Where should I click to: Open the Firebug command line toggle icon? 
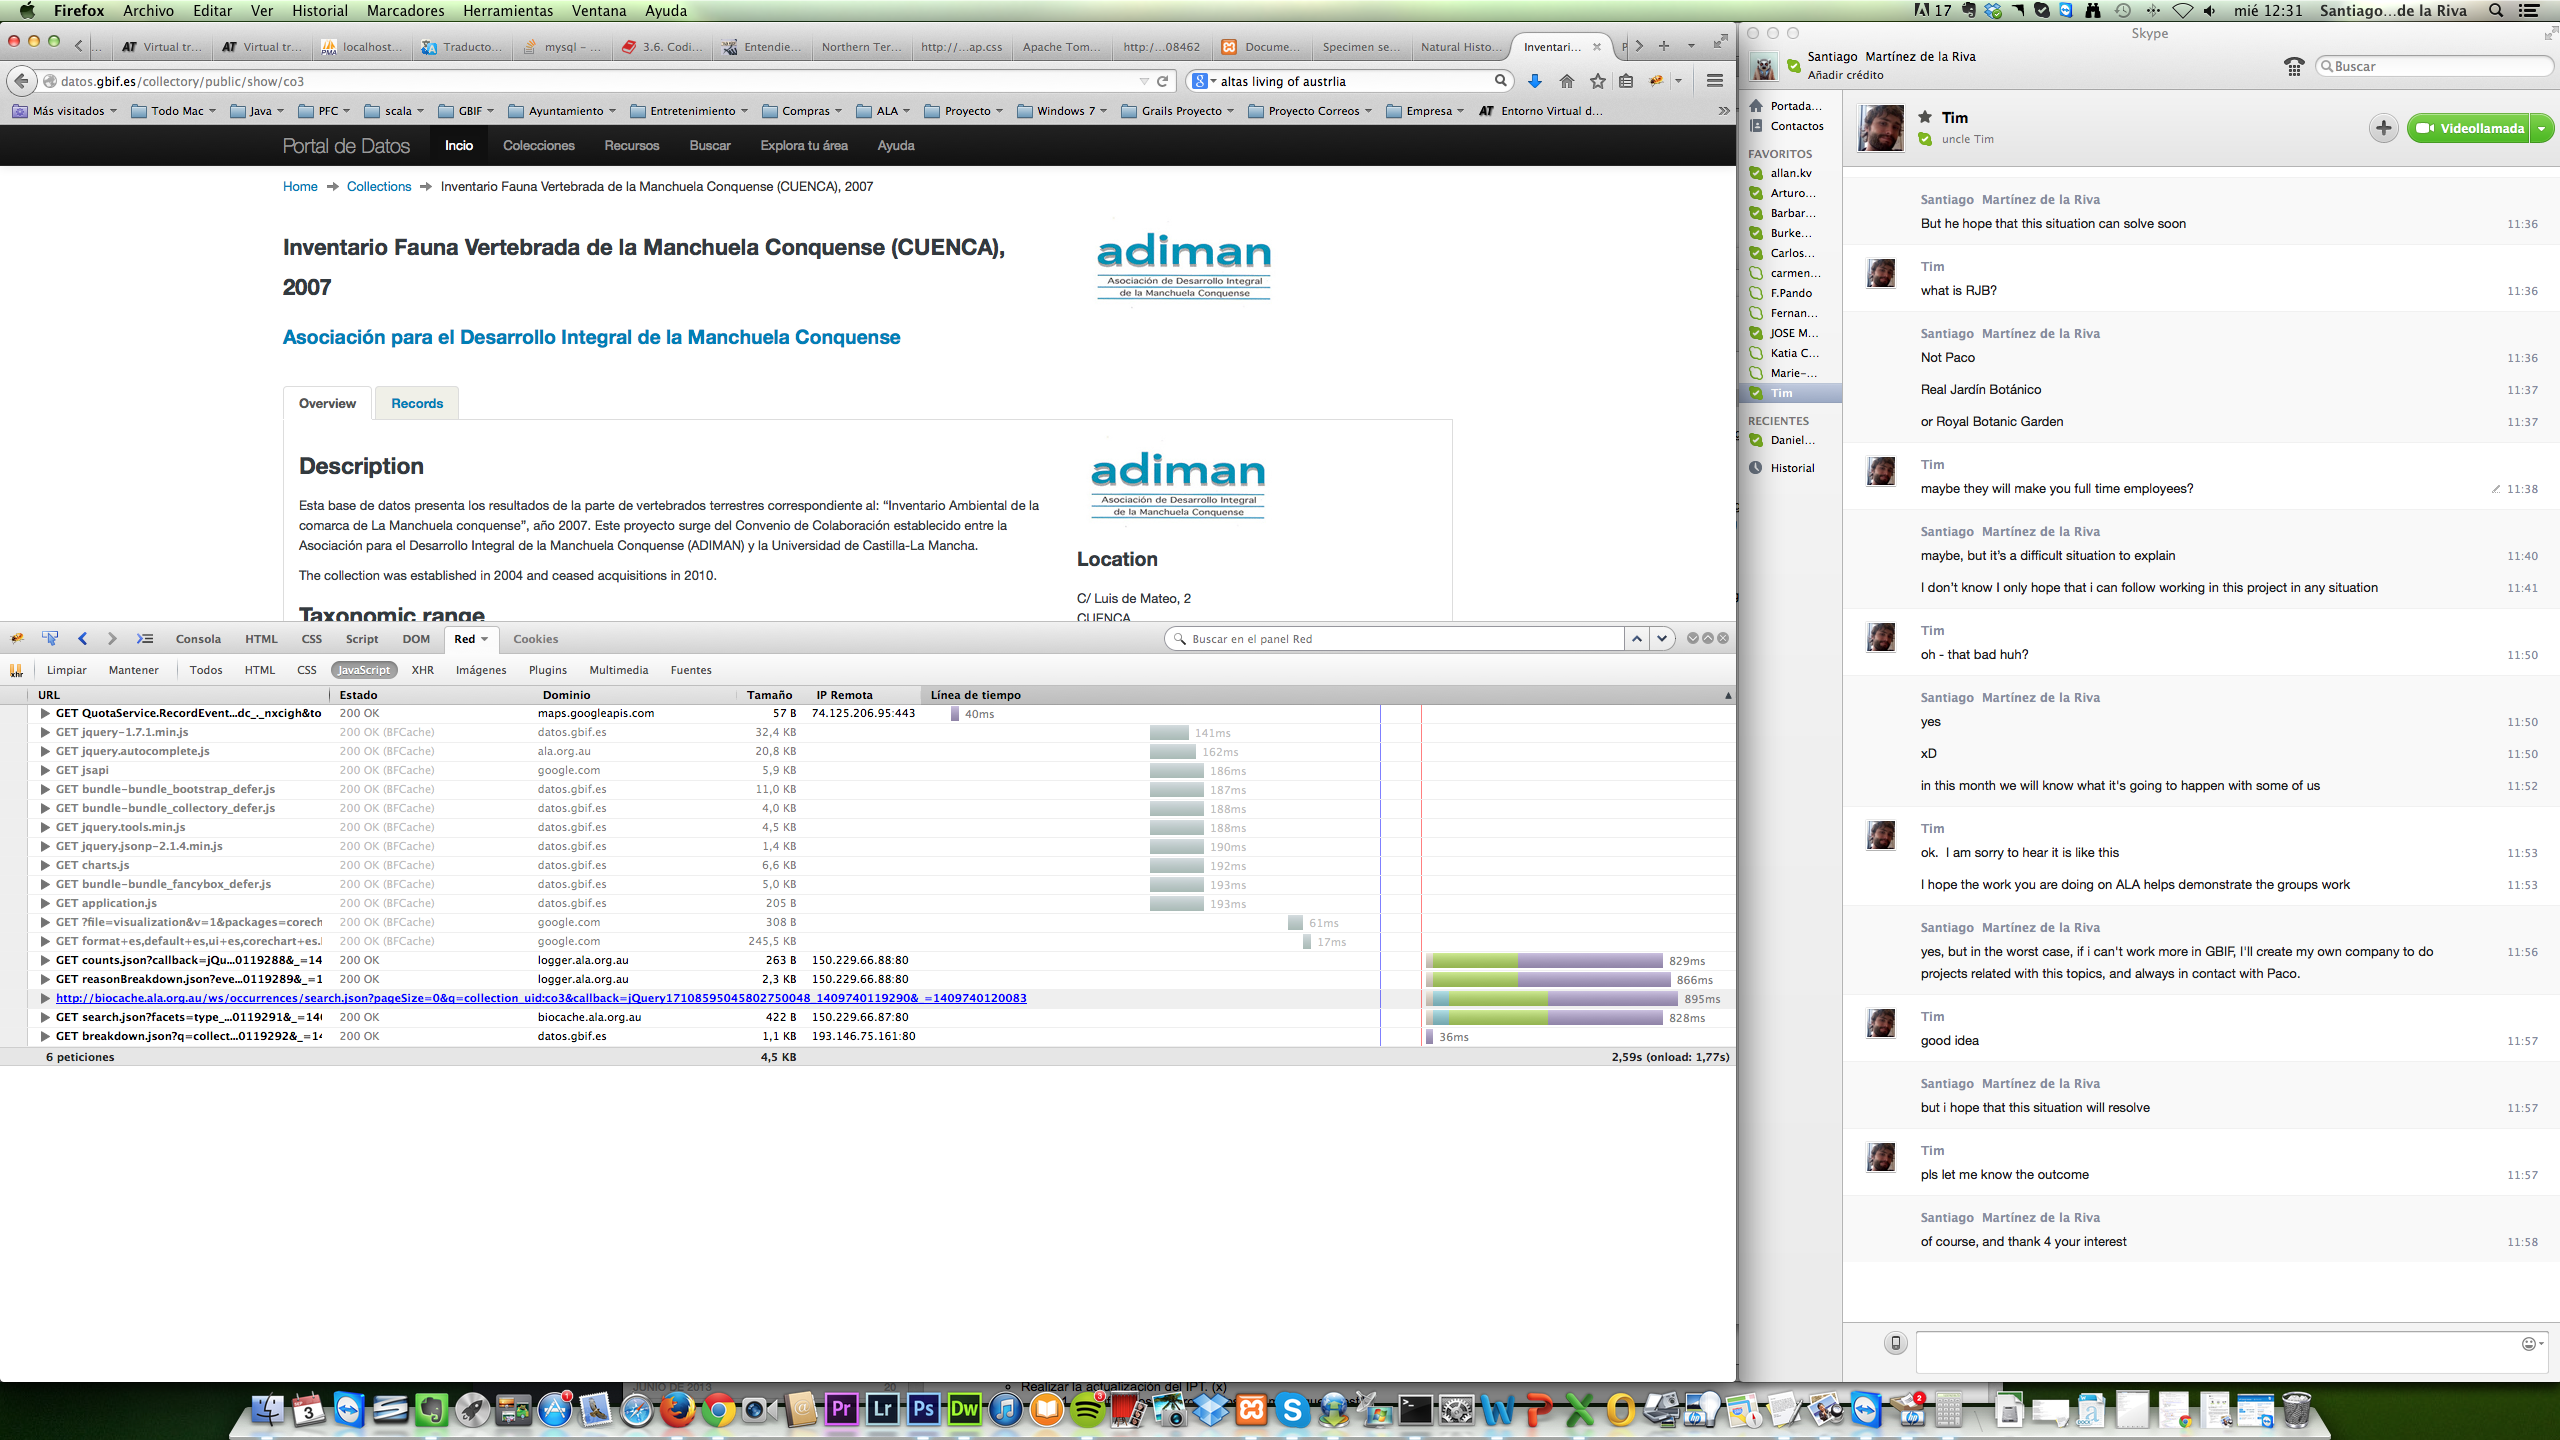point(145,638)
